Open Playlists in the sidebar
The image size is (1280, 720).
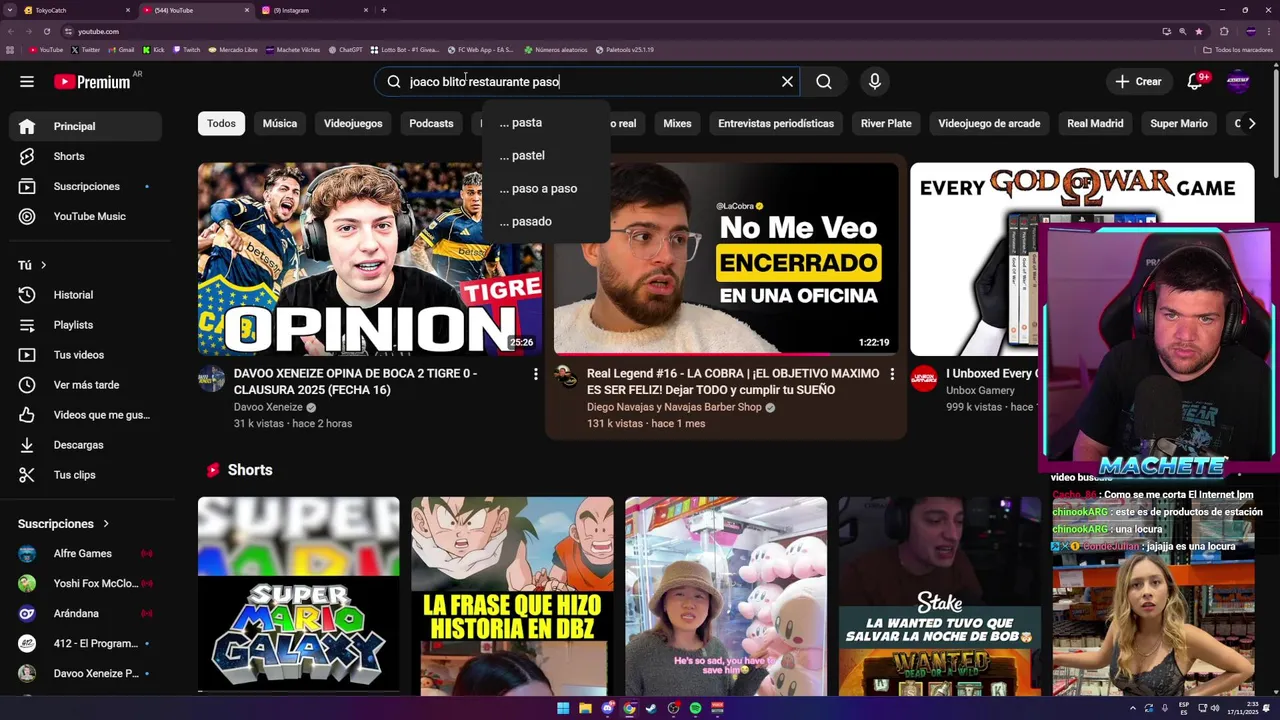(x=85, y=325)
